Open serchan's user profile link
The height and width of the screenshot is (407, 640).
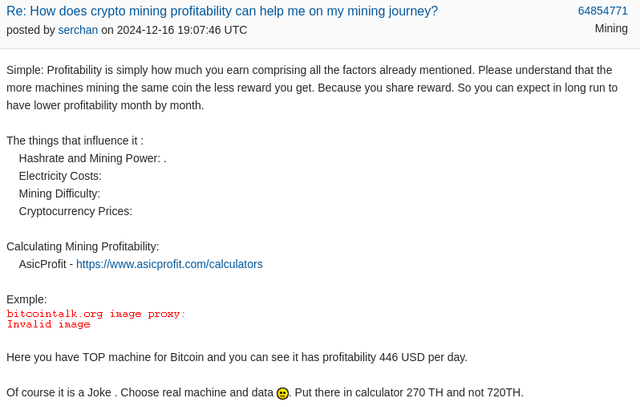tap(78, 30)
